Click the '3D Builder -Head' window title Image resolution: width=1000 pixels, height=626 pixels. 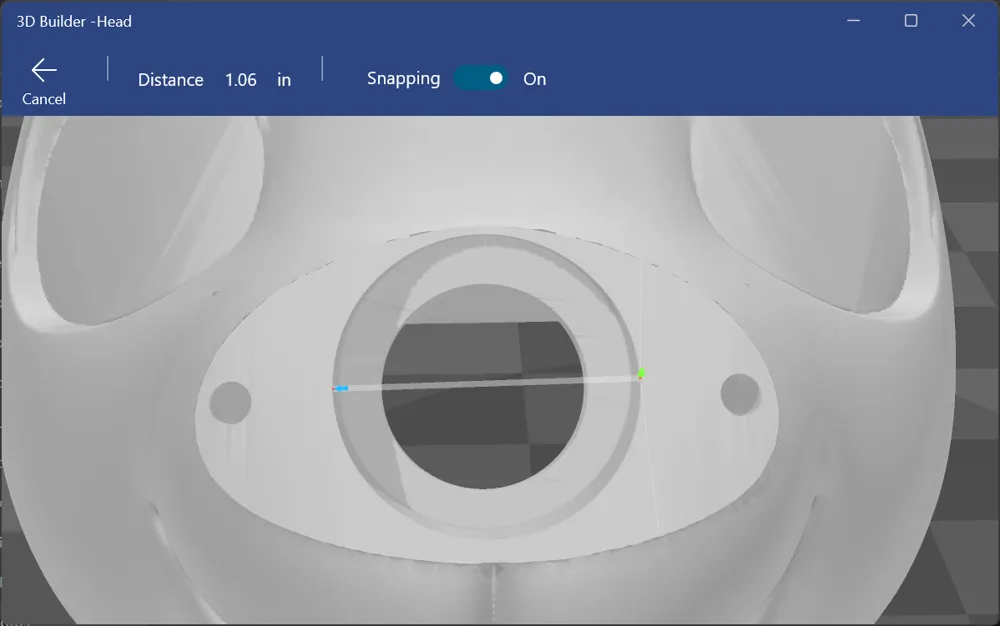point(74,21)
